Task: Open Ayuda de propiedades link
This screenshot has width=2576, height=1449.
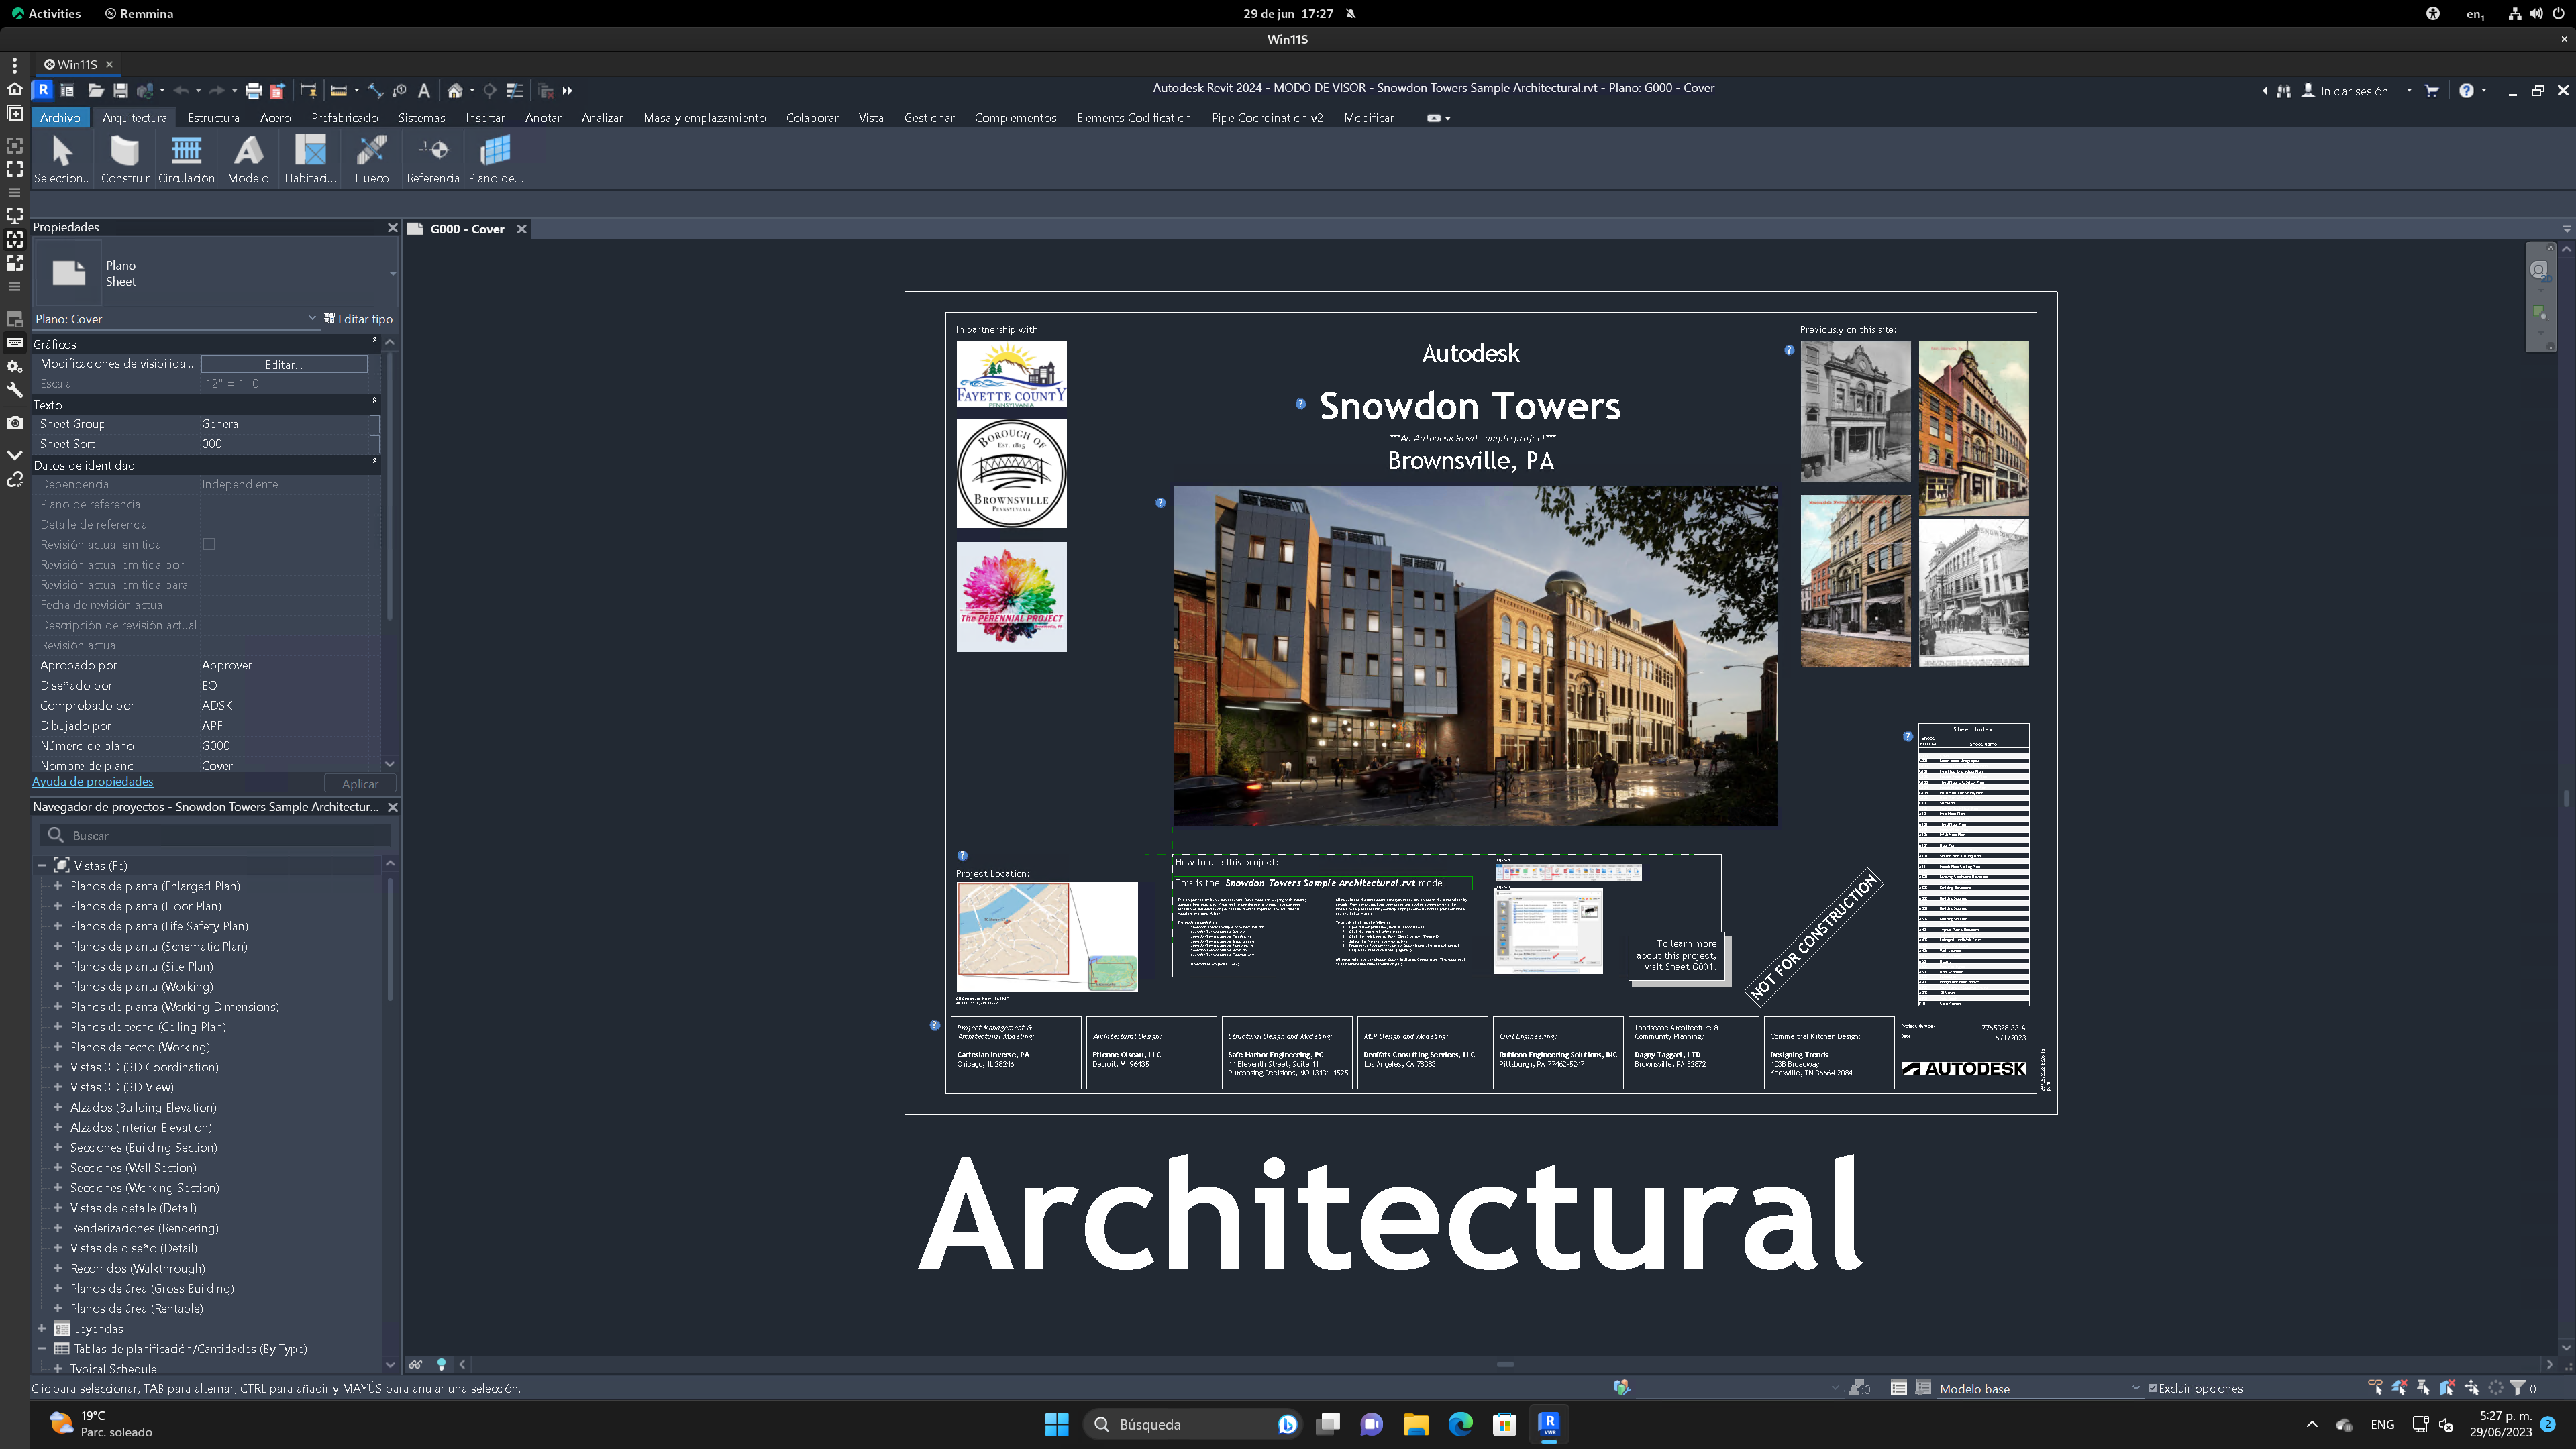Action: 92,781
